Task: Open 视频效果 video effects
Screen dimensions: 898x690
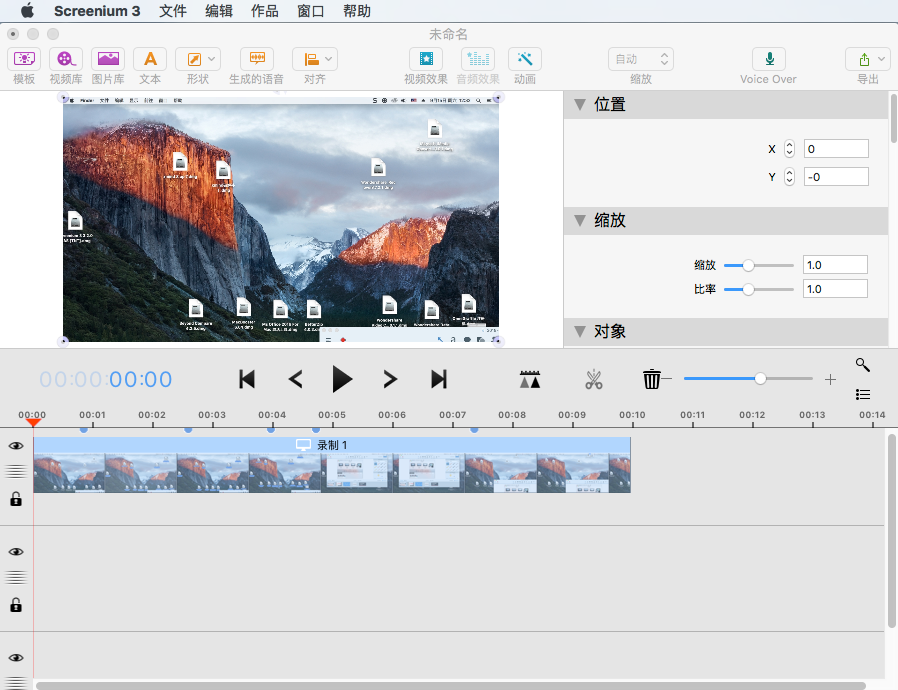Action: pyautogui.click(x=426, y=60)
